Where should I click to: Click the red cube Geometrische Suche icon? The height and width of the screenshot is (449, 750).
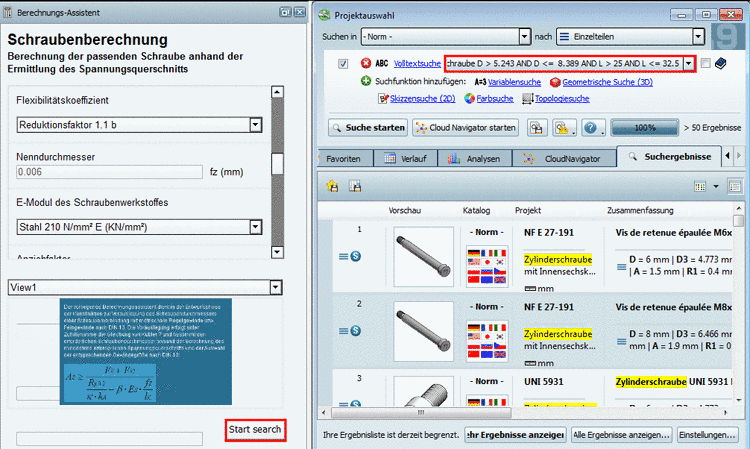point(555,82)
